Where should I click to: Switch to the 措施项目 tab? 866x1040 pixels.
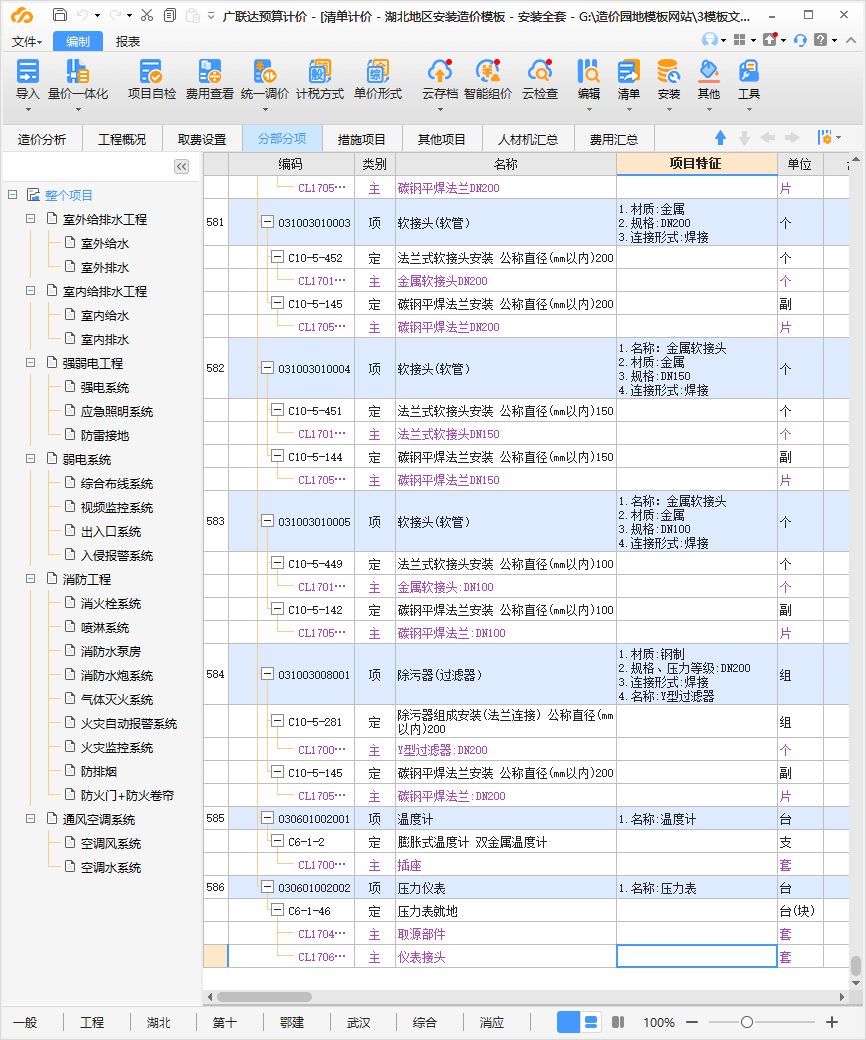coord(361,139)
